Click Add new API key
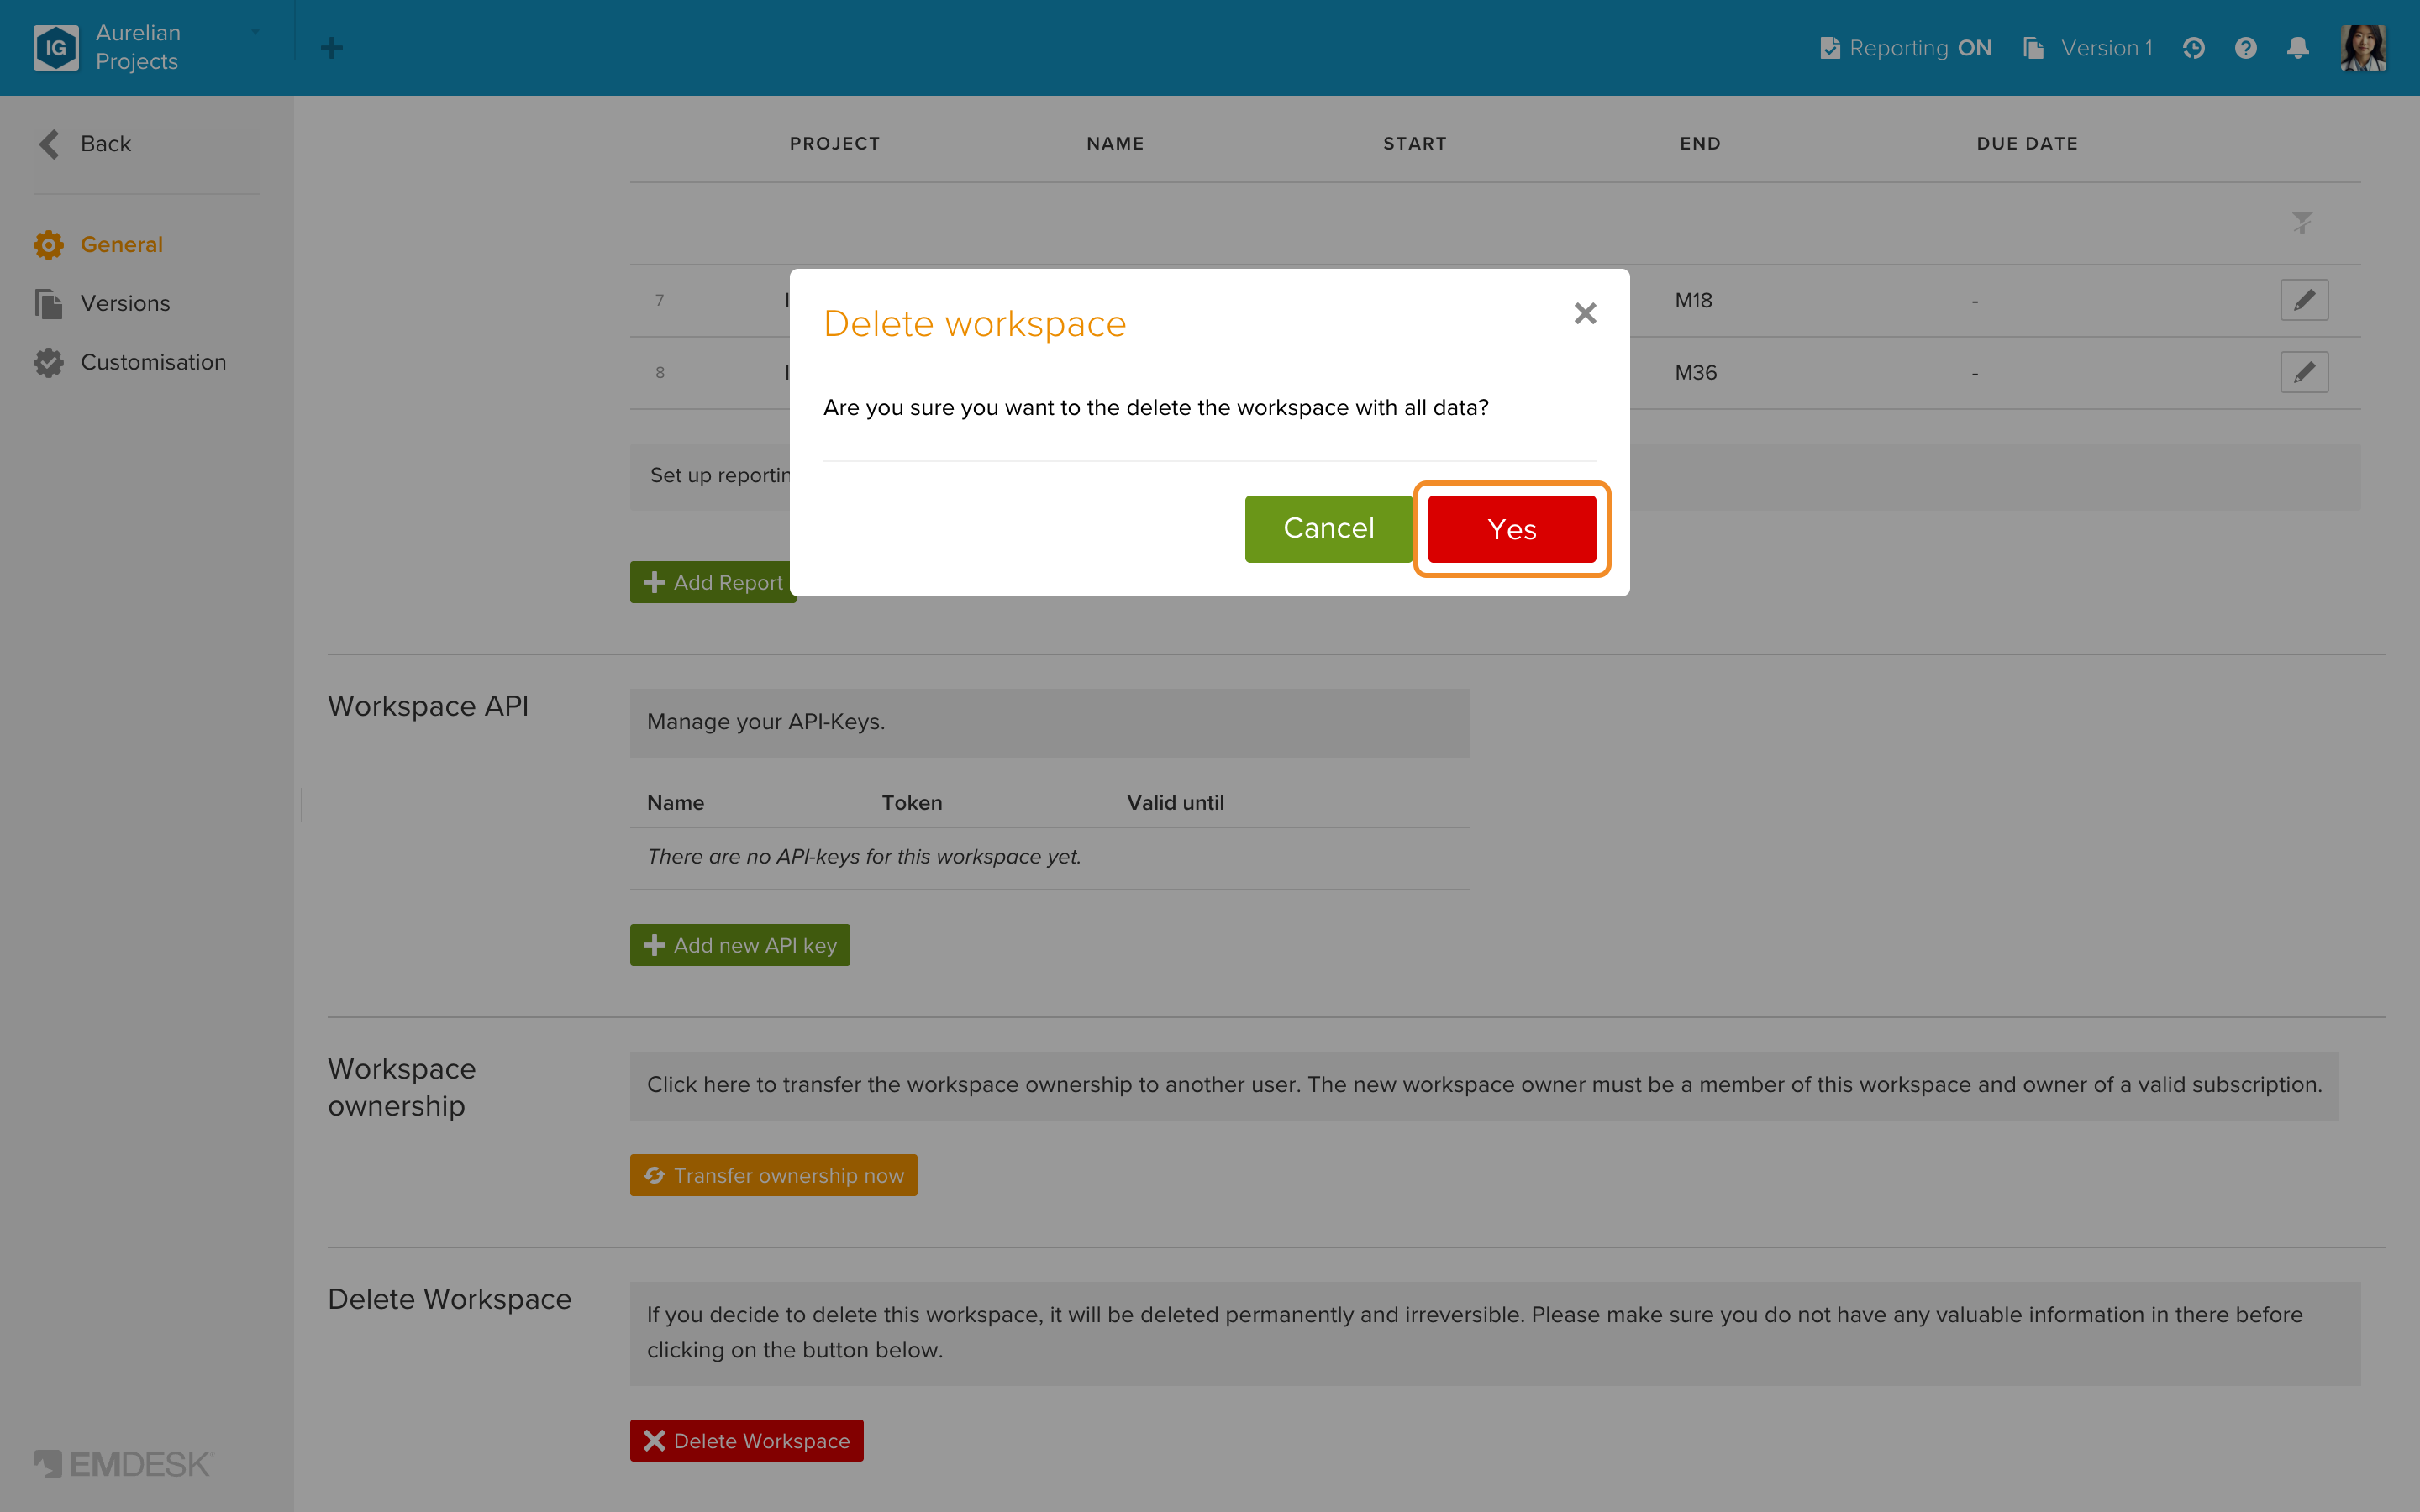This screenshot has height=1512, width=2420. pos(740,945)
